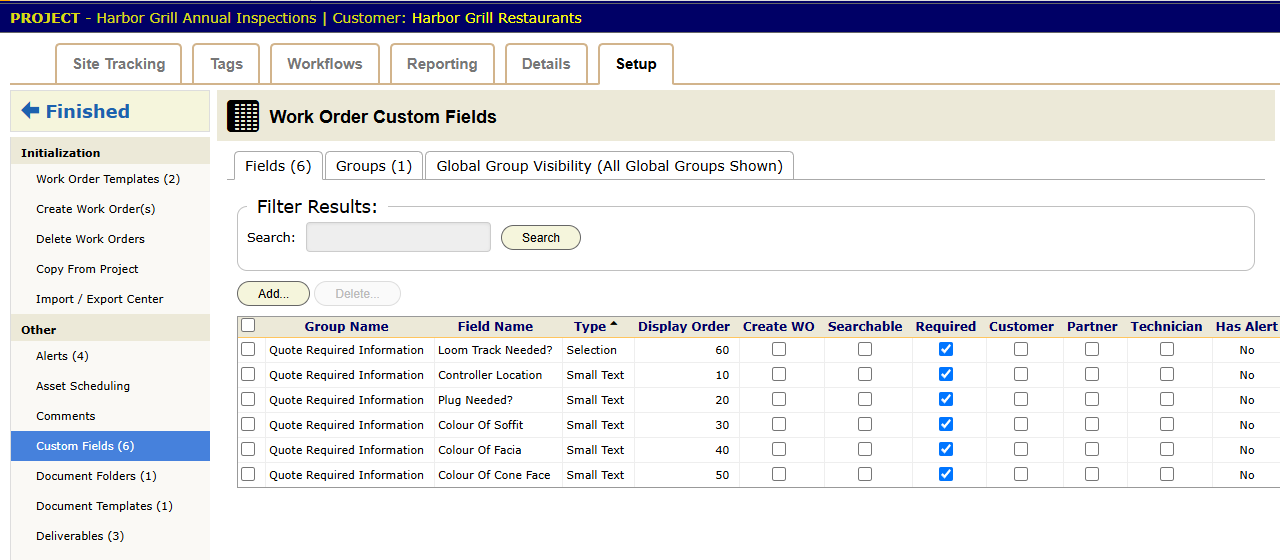
Task: Sort by Type column header
Action: click(x=590, y=326)
